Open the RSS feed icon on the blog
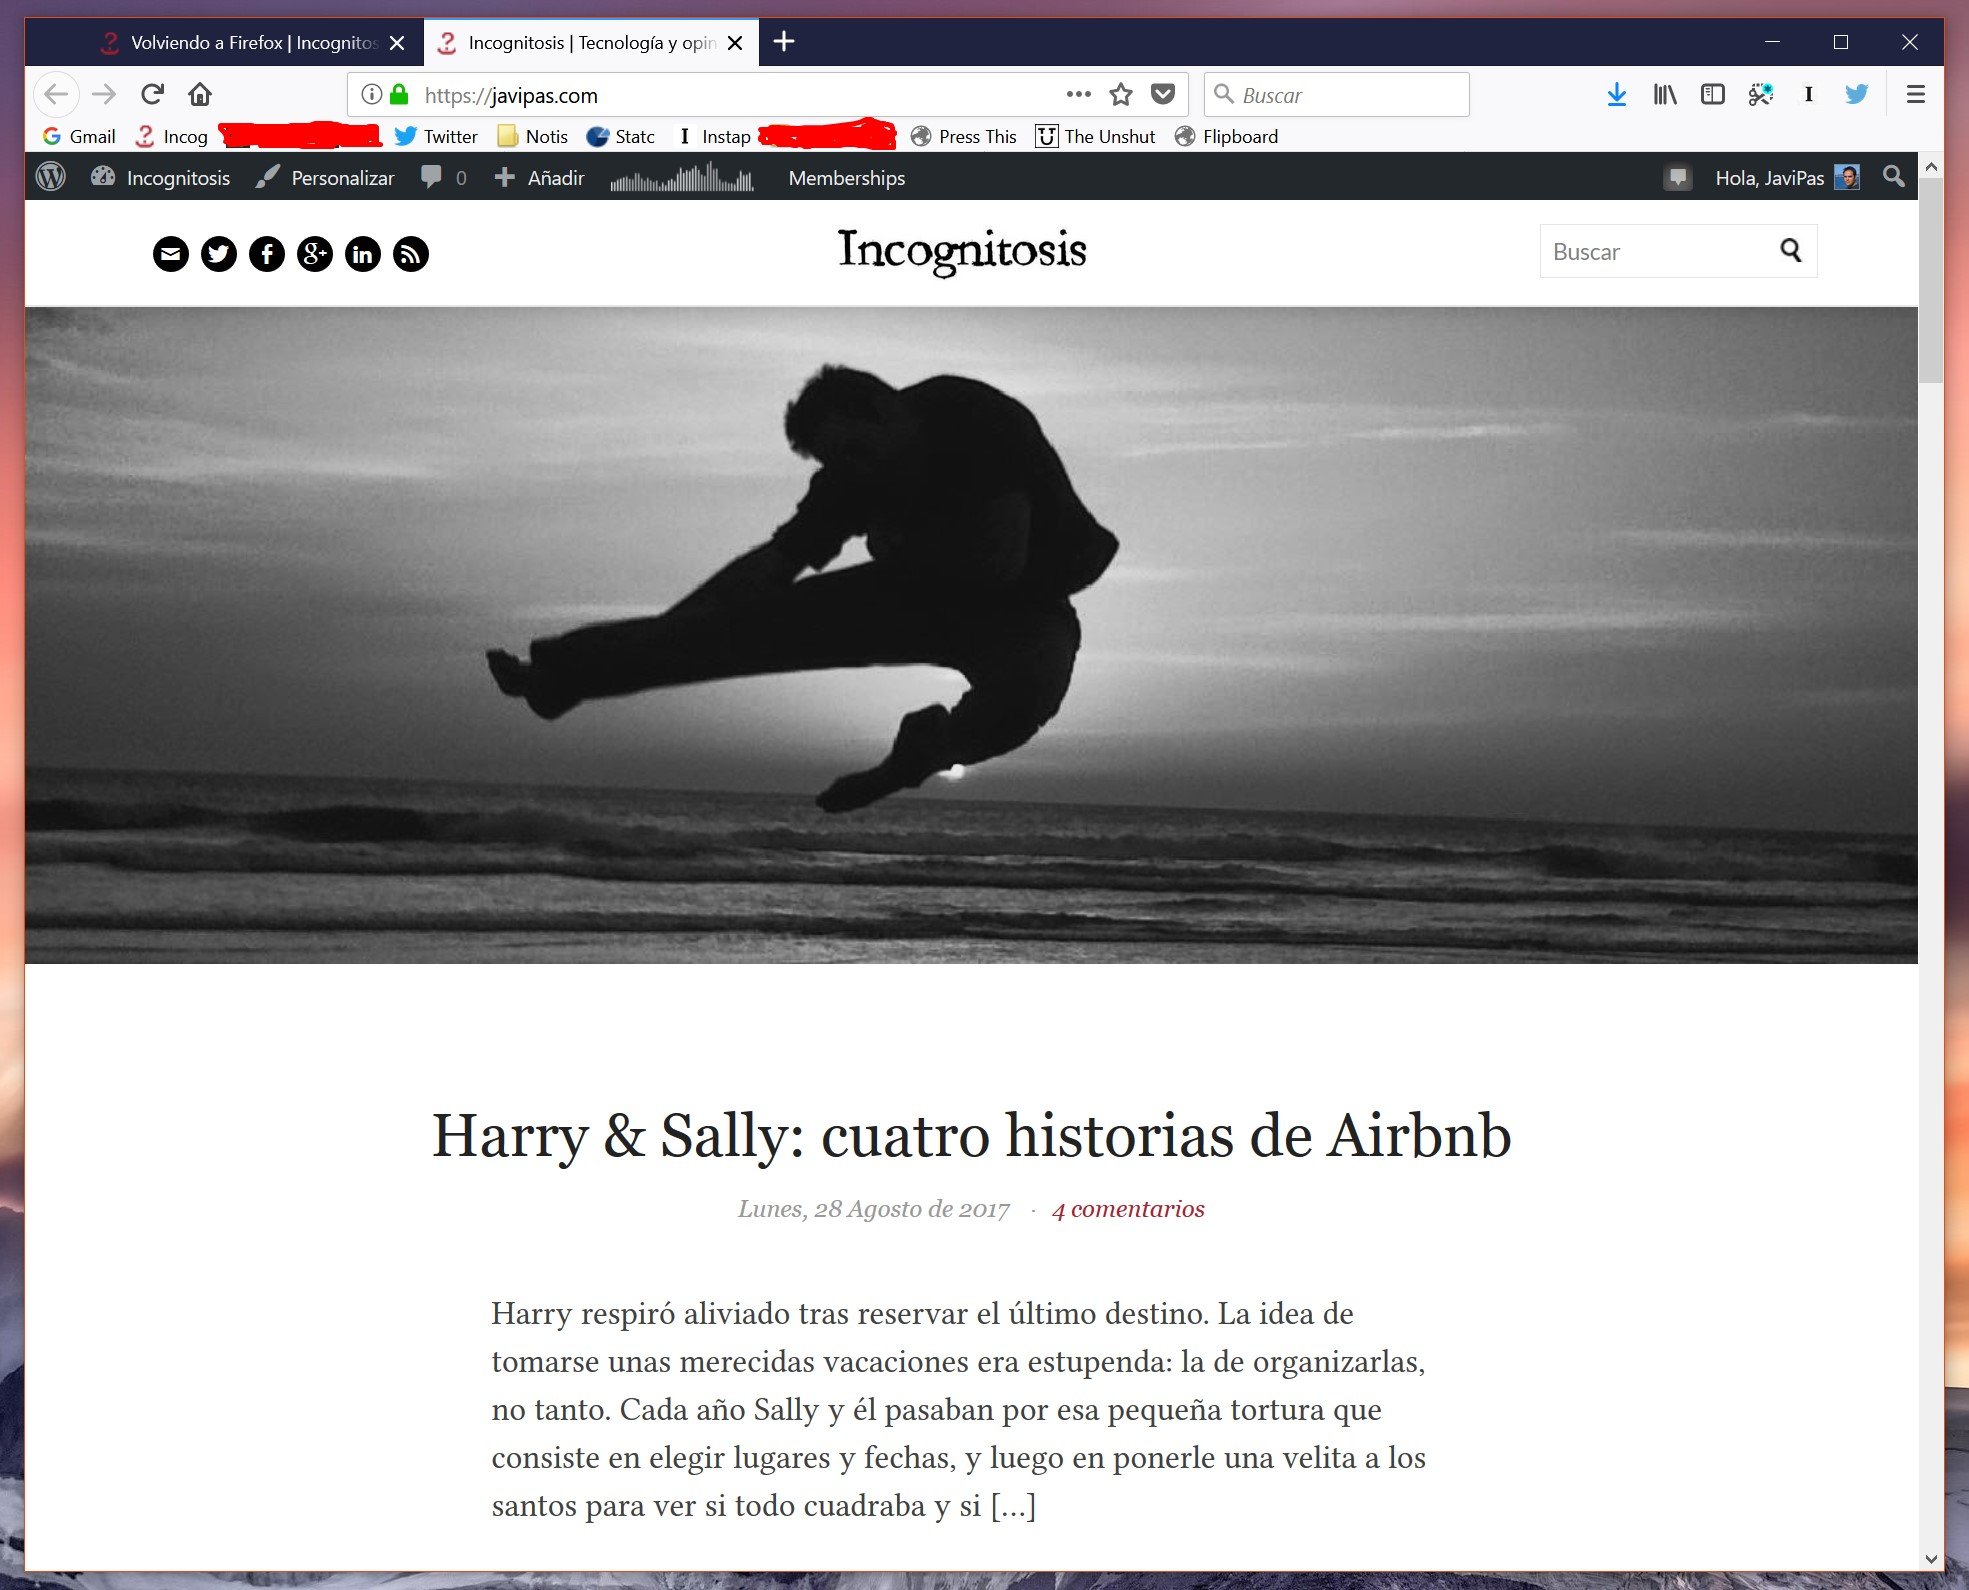 410,254
